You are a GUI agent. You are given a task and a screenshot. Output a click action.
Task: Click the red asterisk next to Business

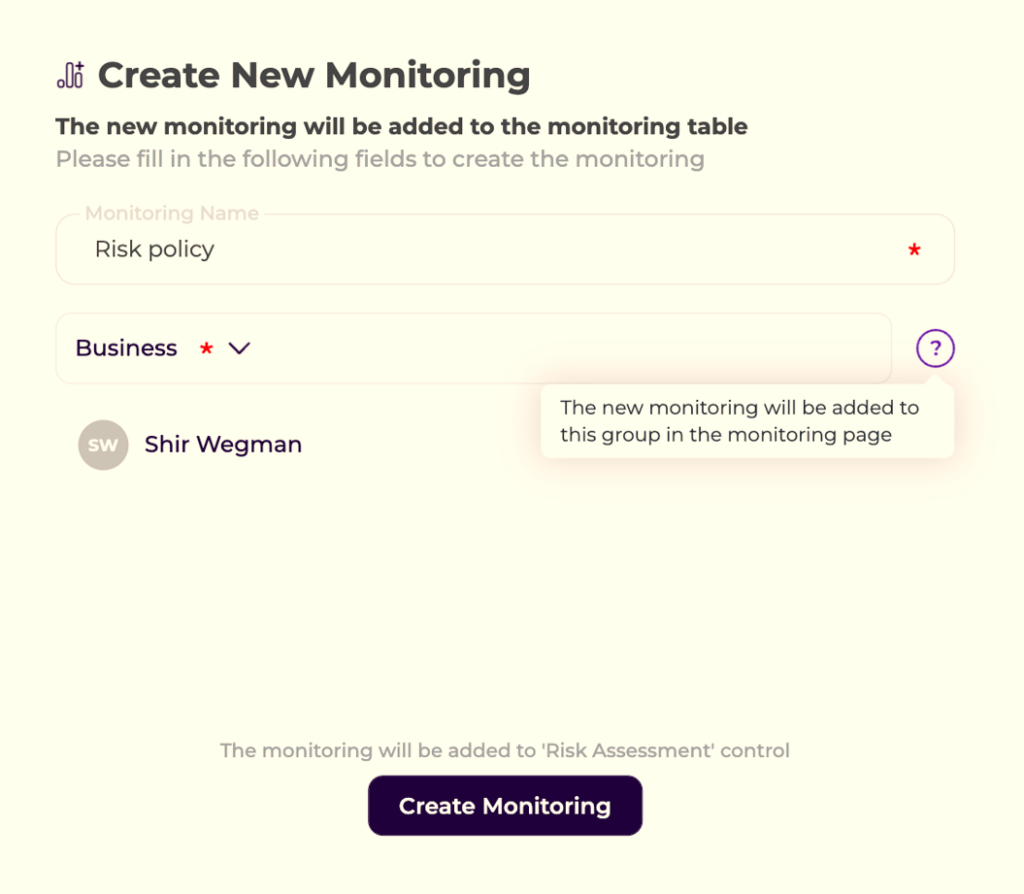[206, 348]
